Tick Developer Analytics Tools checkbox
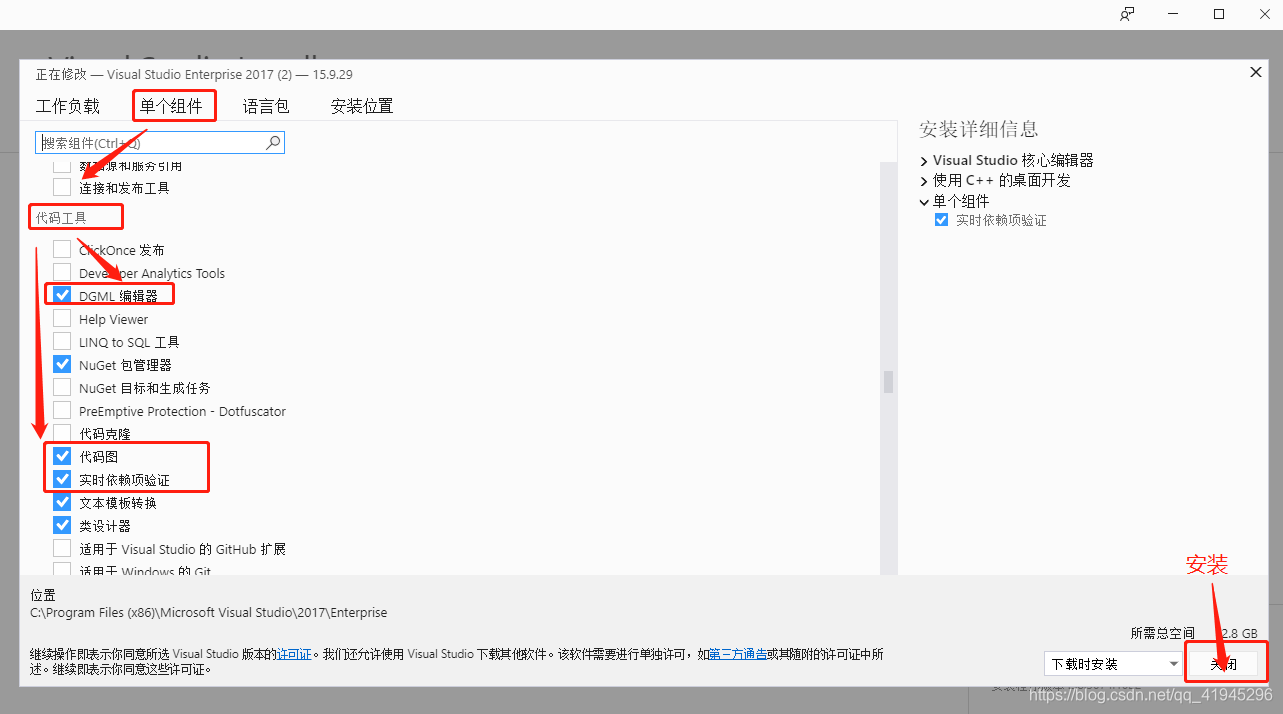 tap(62, 272)
